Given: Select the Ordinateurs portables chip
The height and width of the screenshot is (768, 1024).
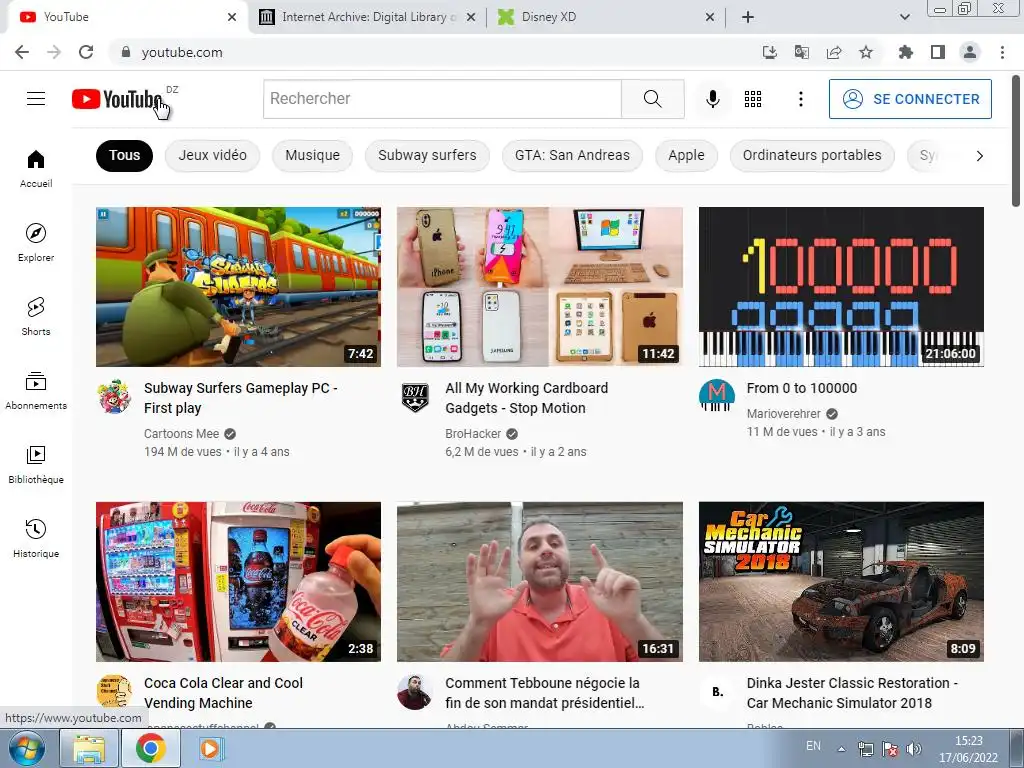Looking at the screenshot, I should coord(812,155).
